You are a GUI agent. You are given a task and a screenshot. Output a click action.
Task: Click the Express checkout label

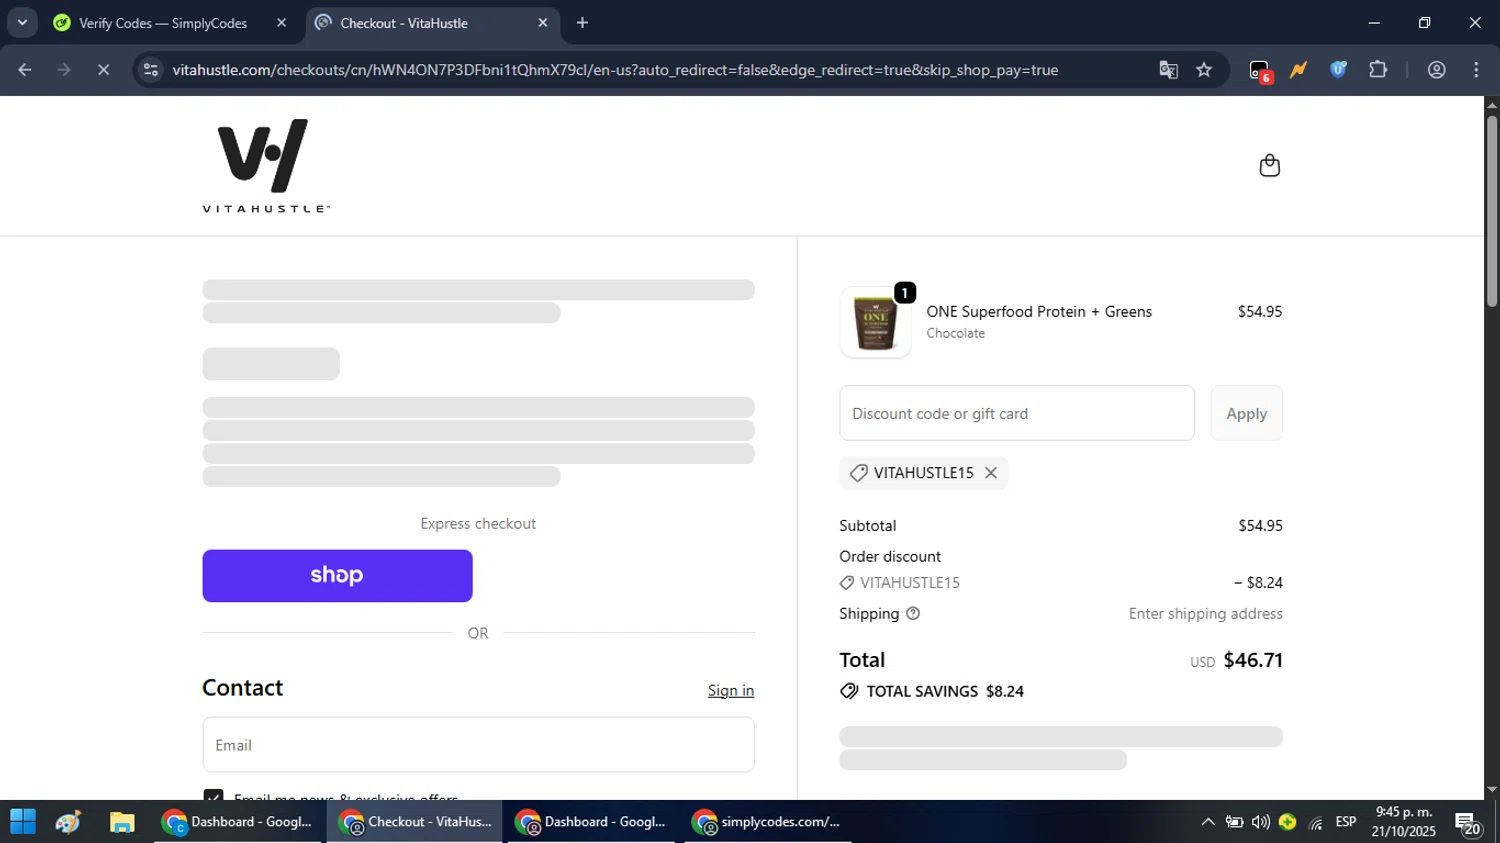click(x=478, y=524)
